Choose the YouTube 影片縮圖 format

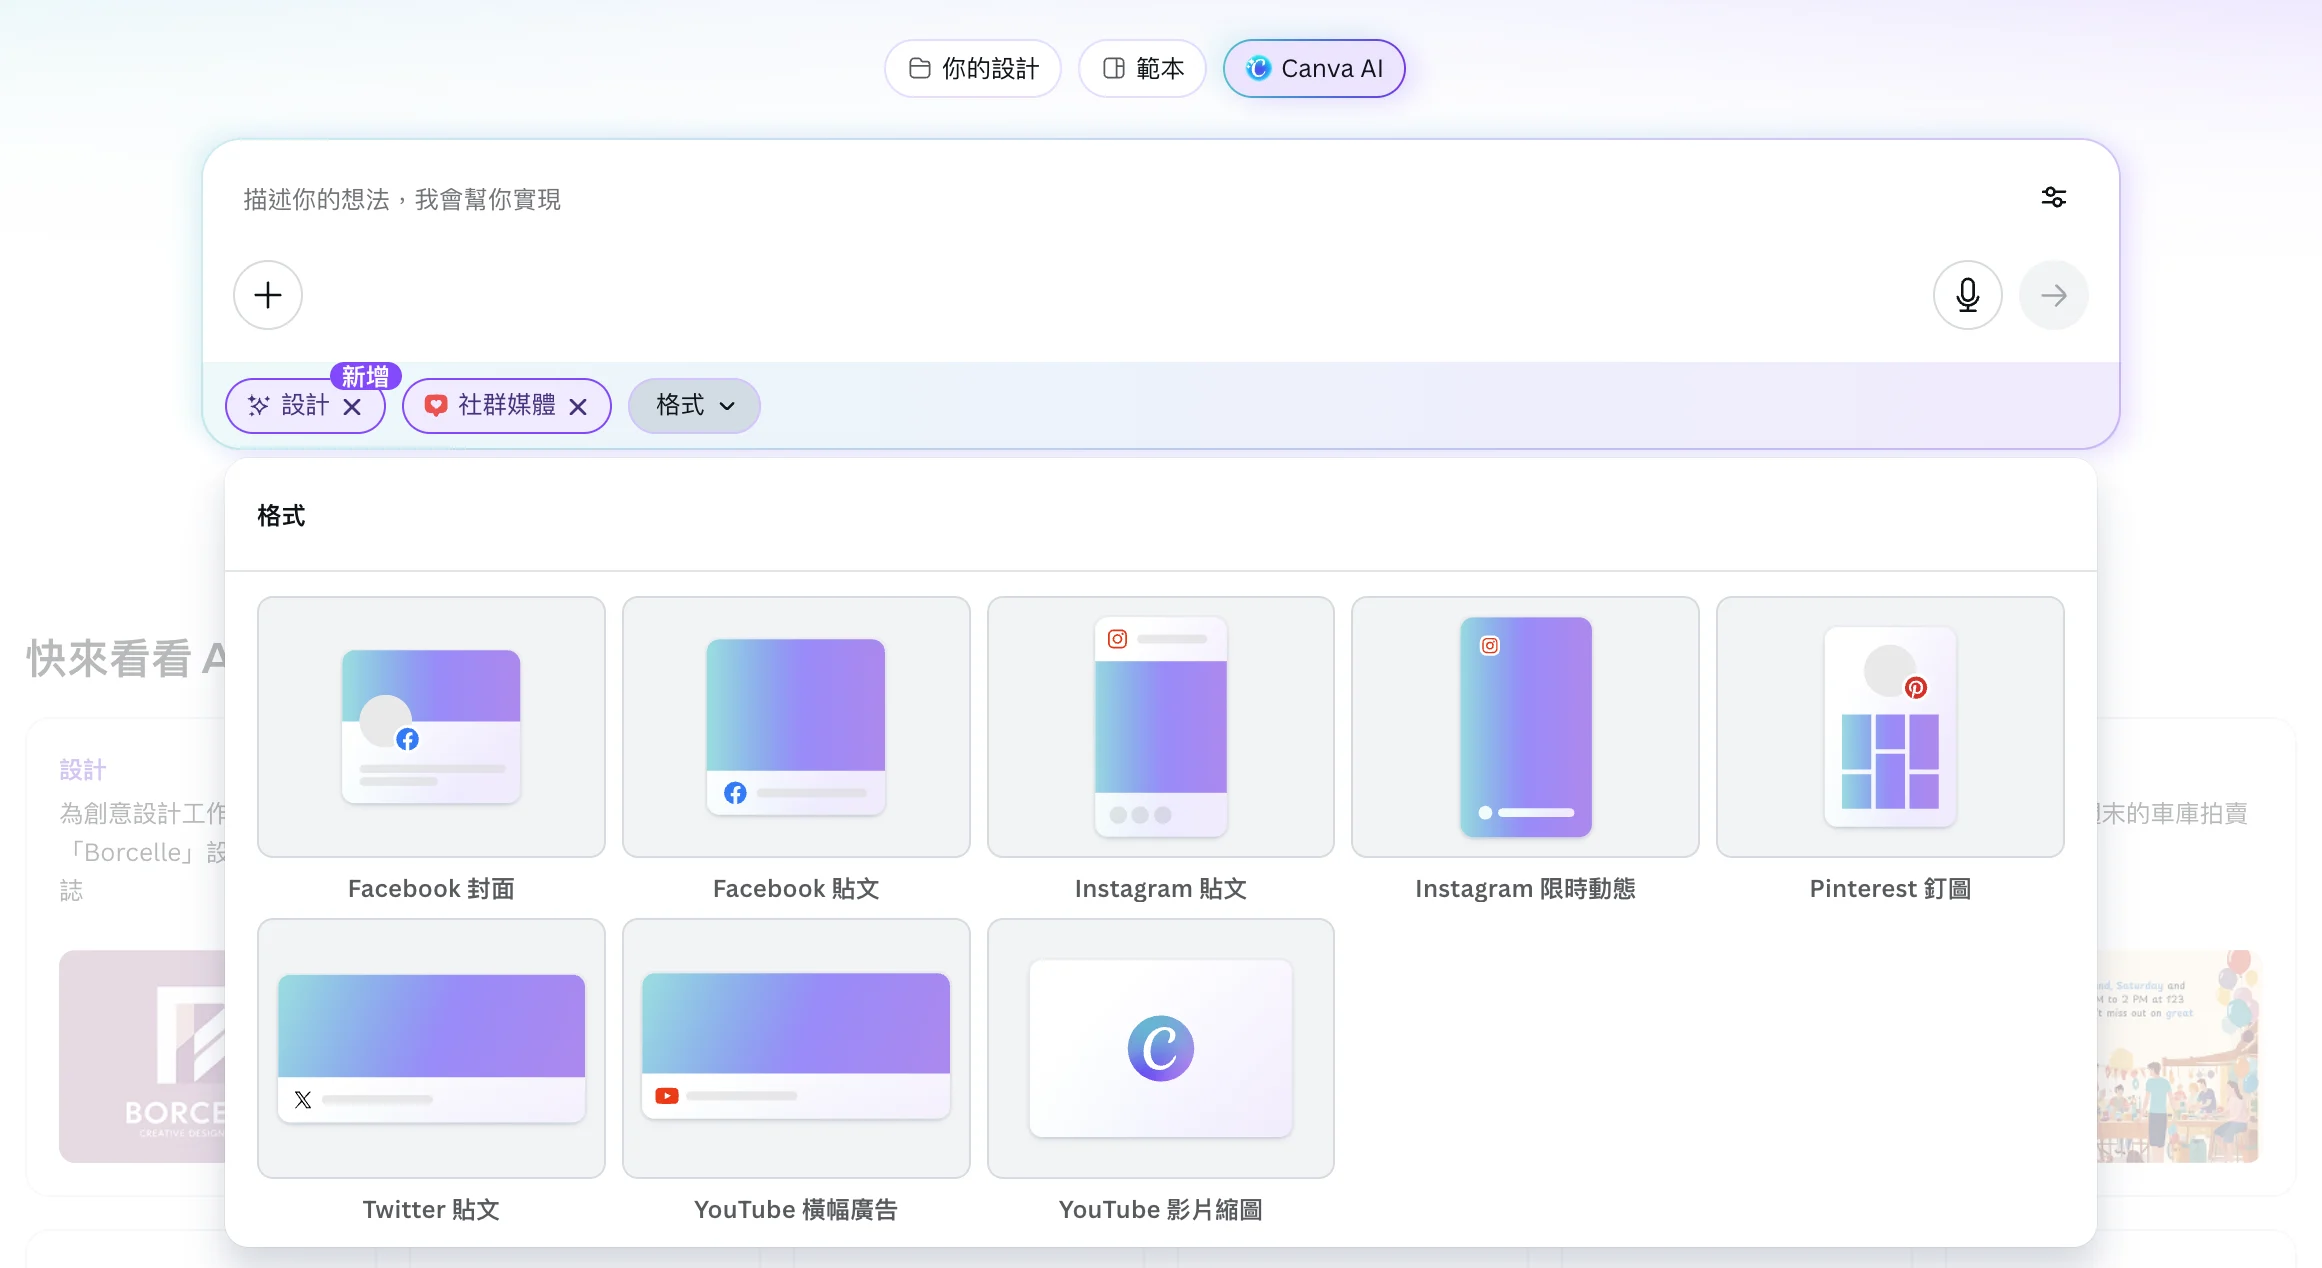(x=1160, y=1048)
